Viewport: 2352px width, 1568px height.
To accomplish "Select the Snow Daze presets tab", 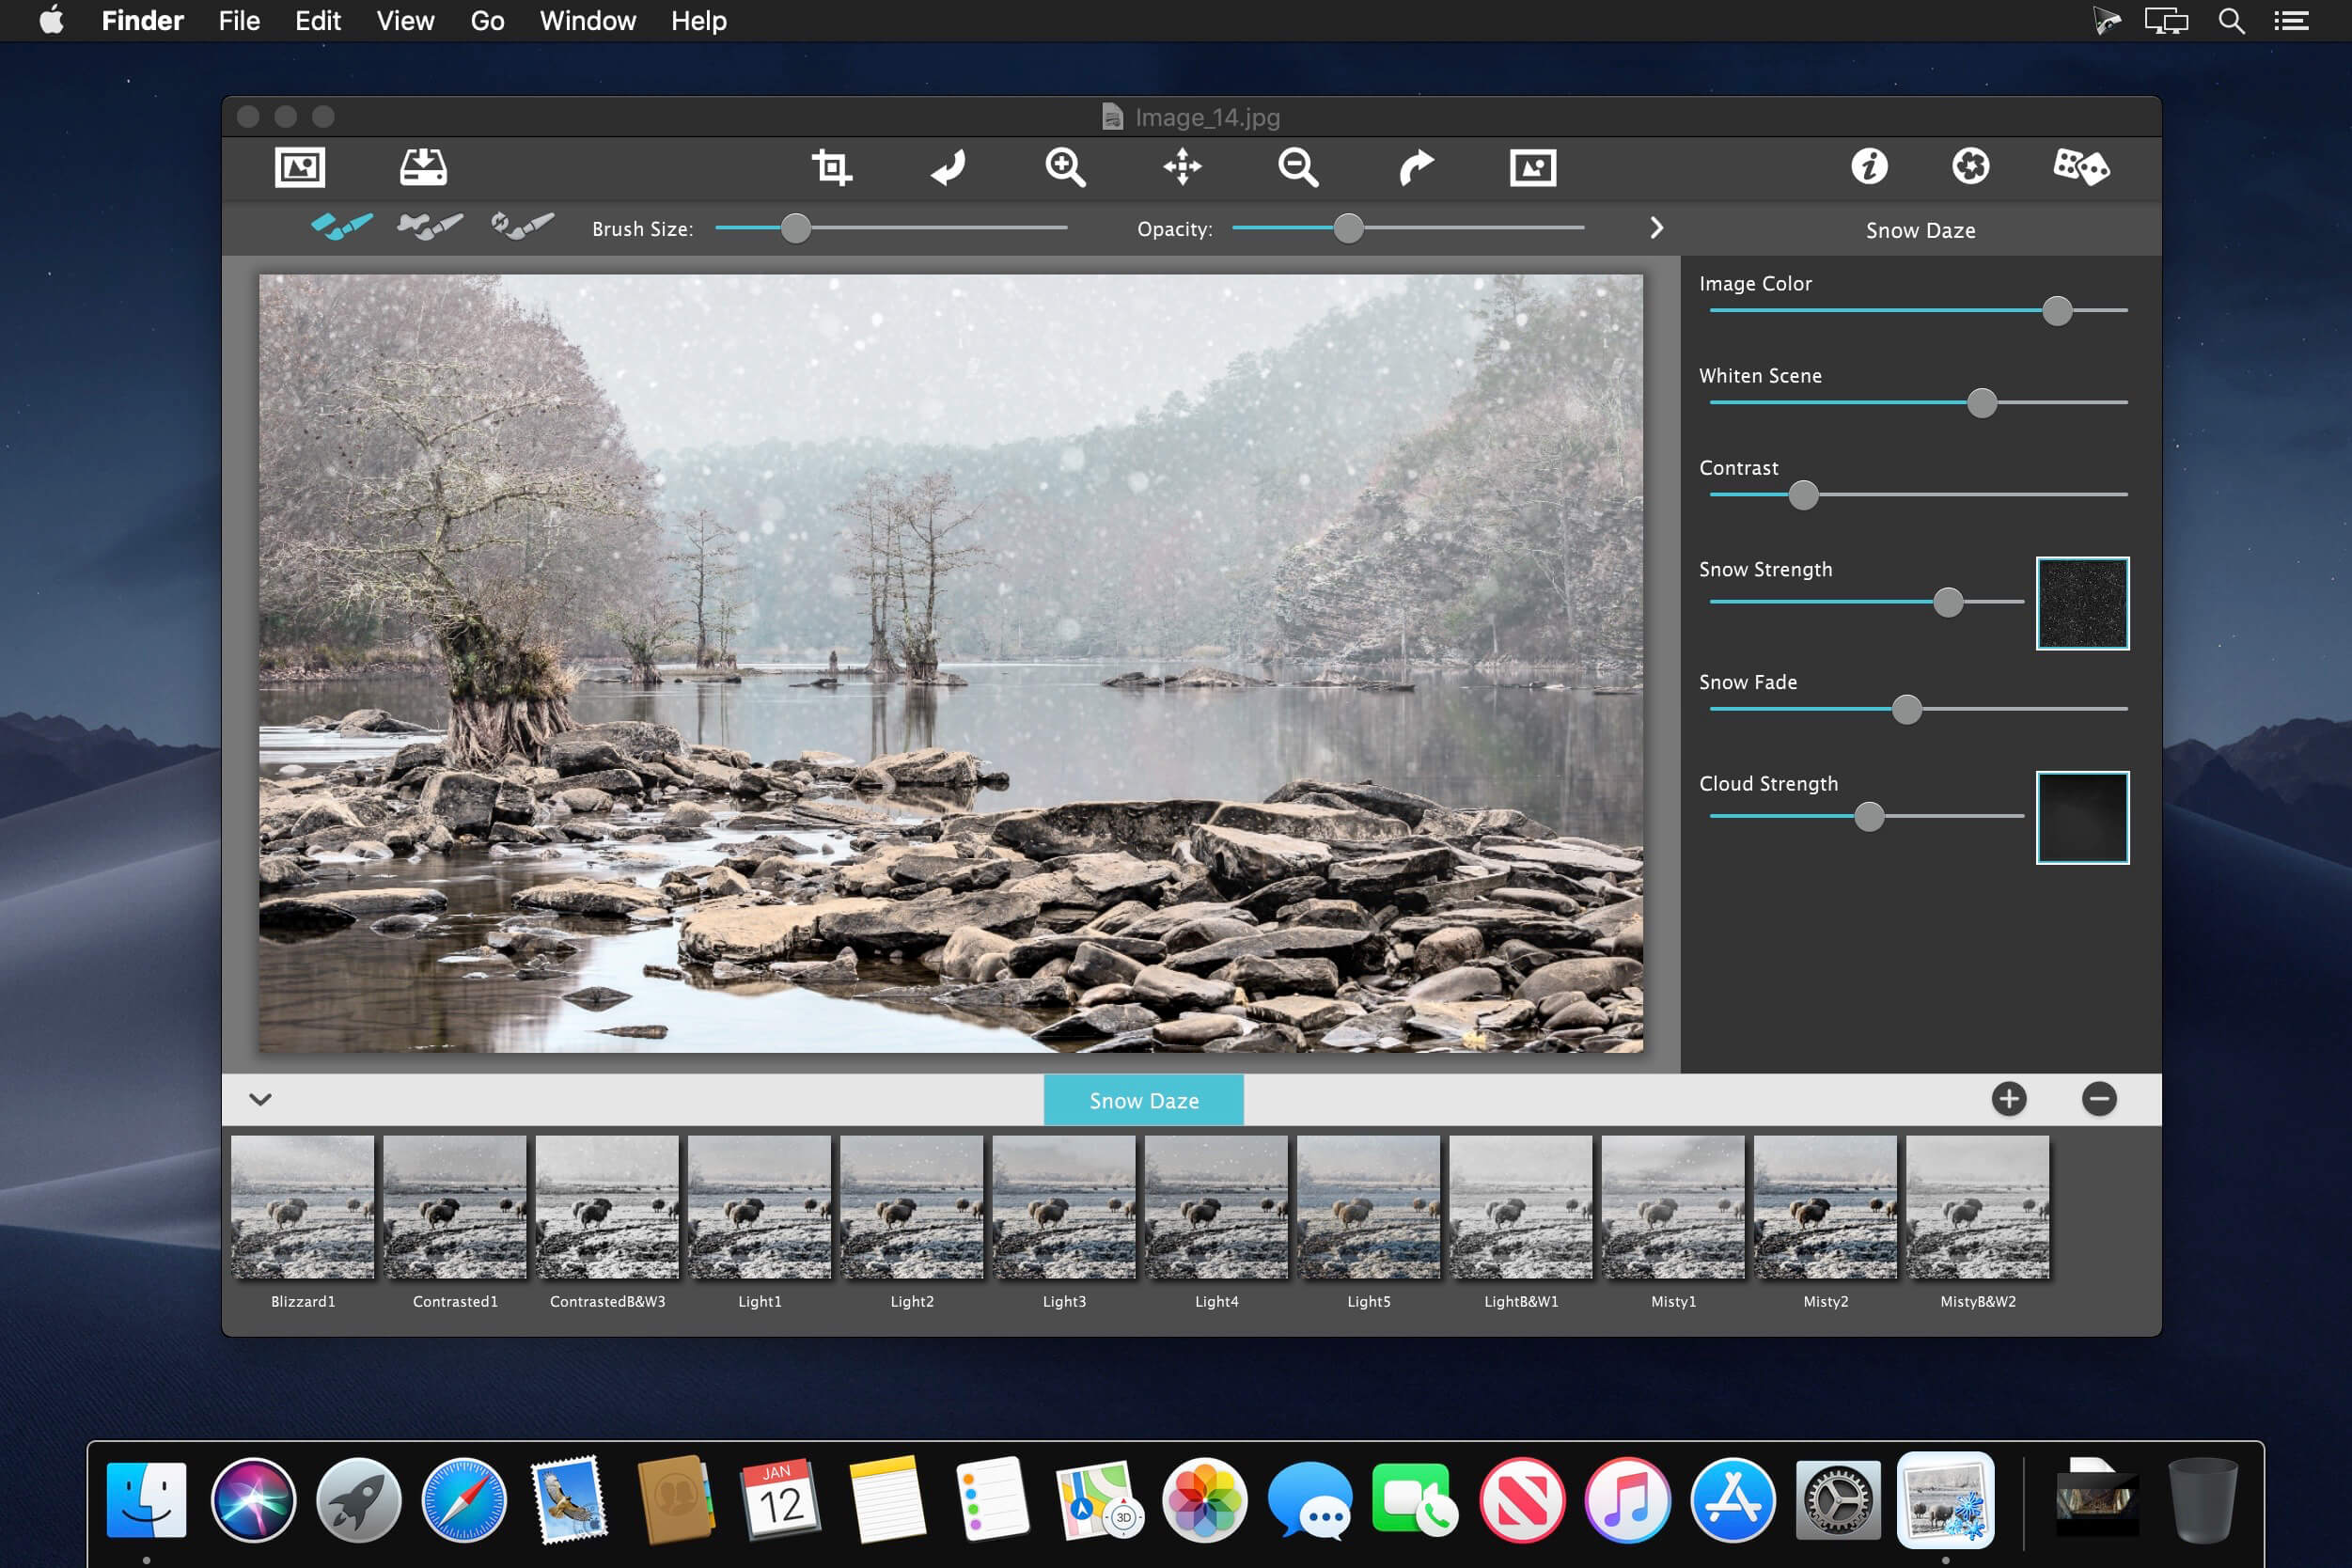I will (x=1143, y=1100).
